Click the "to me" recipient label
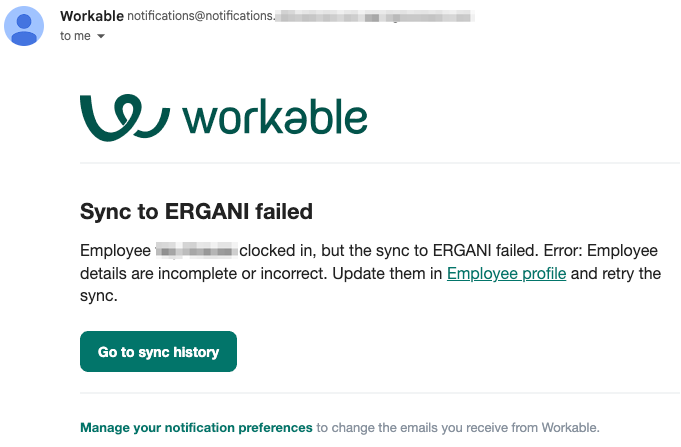 pos(75,36)
